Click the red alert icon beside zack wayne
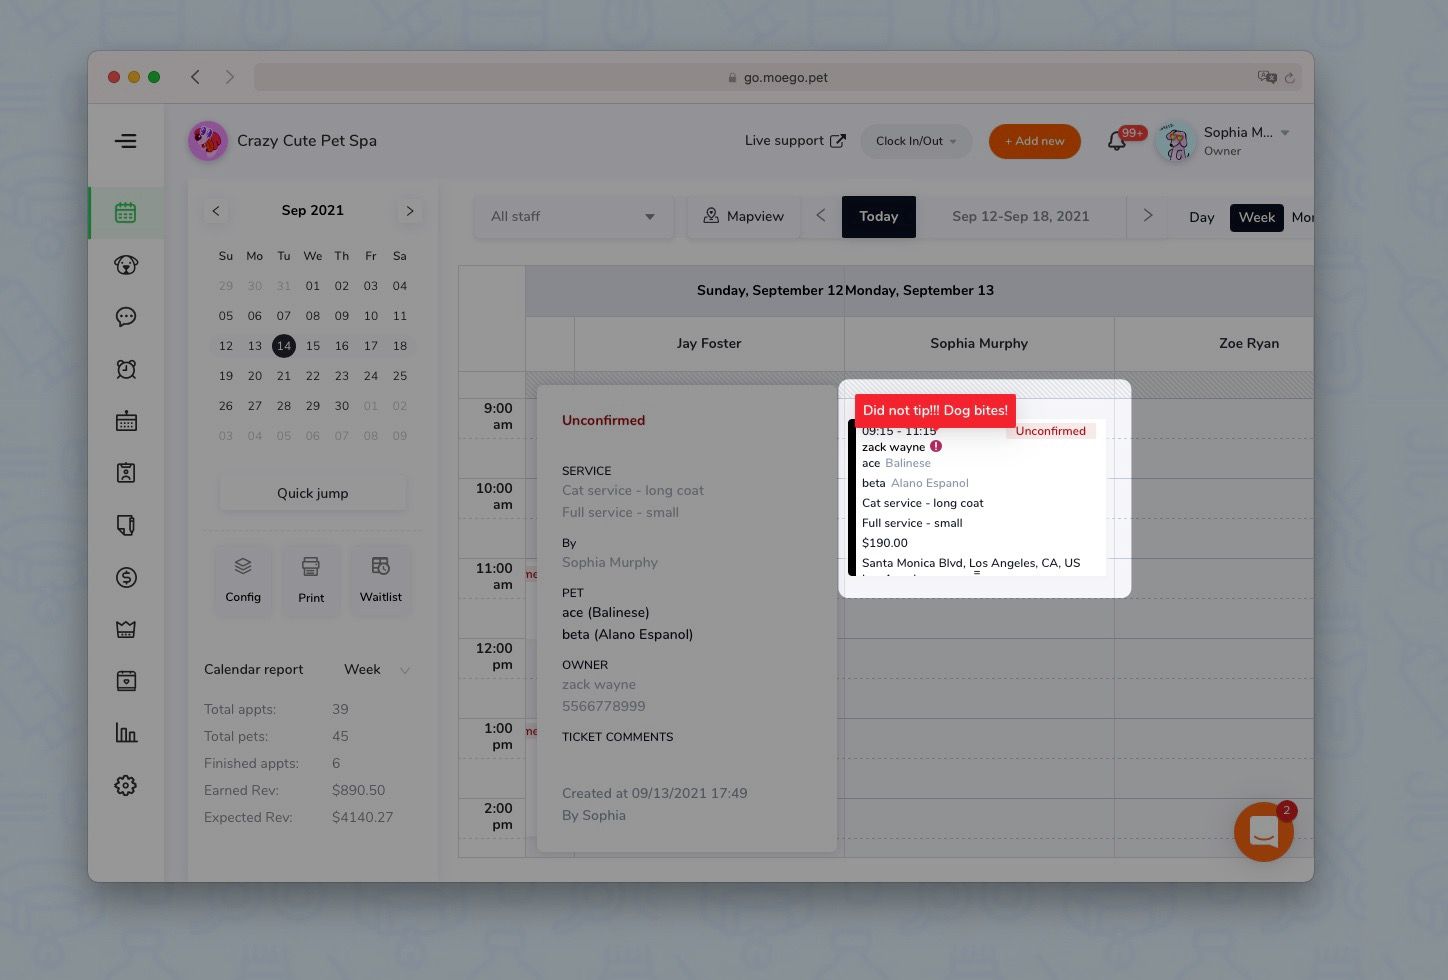The height and width of the screenshot is (980, 1448). pyautogui.click(x=936, y=446)
